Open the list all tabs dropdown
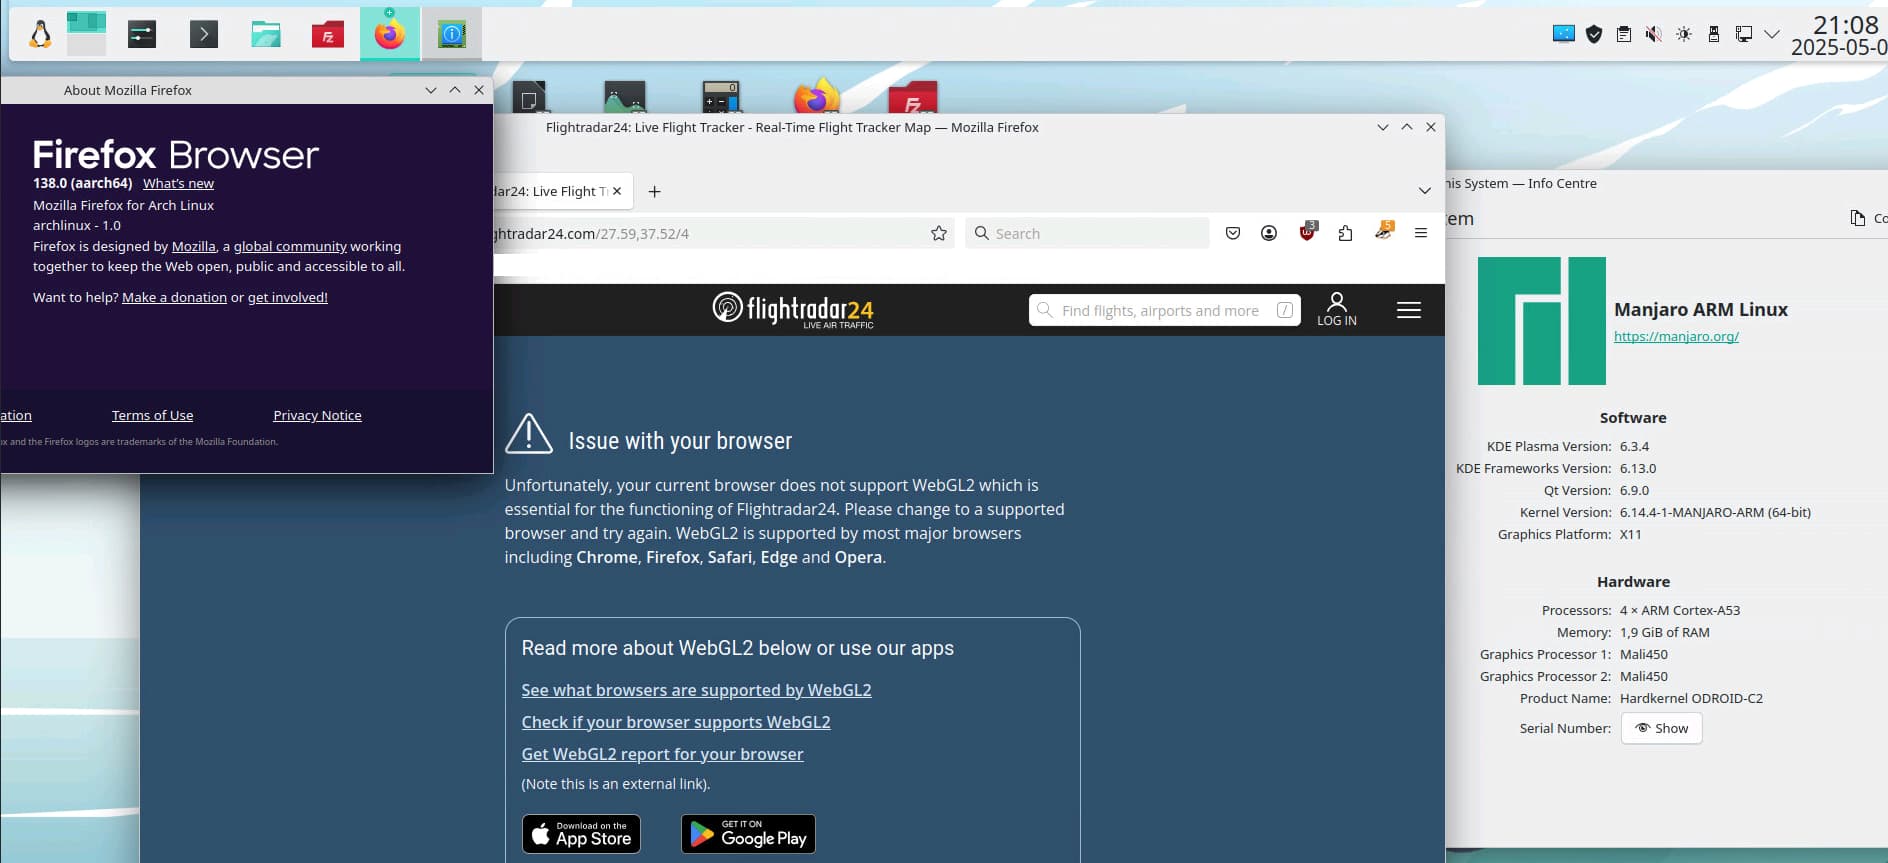This screenshot has height=863, width=1888. coord(1425,191)
